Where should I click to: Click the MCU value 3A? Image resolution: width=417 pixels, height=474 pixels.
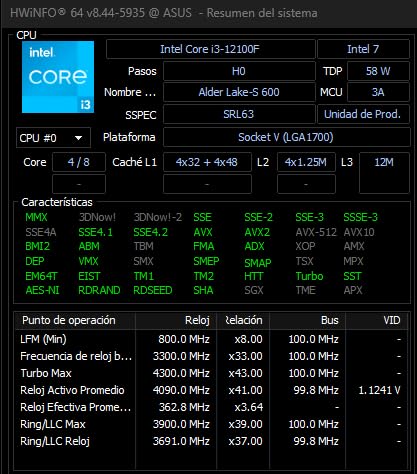tap(378, 92)
